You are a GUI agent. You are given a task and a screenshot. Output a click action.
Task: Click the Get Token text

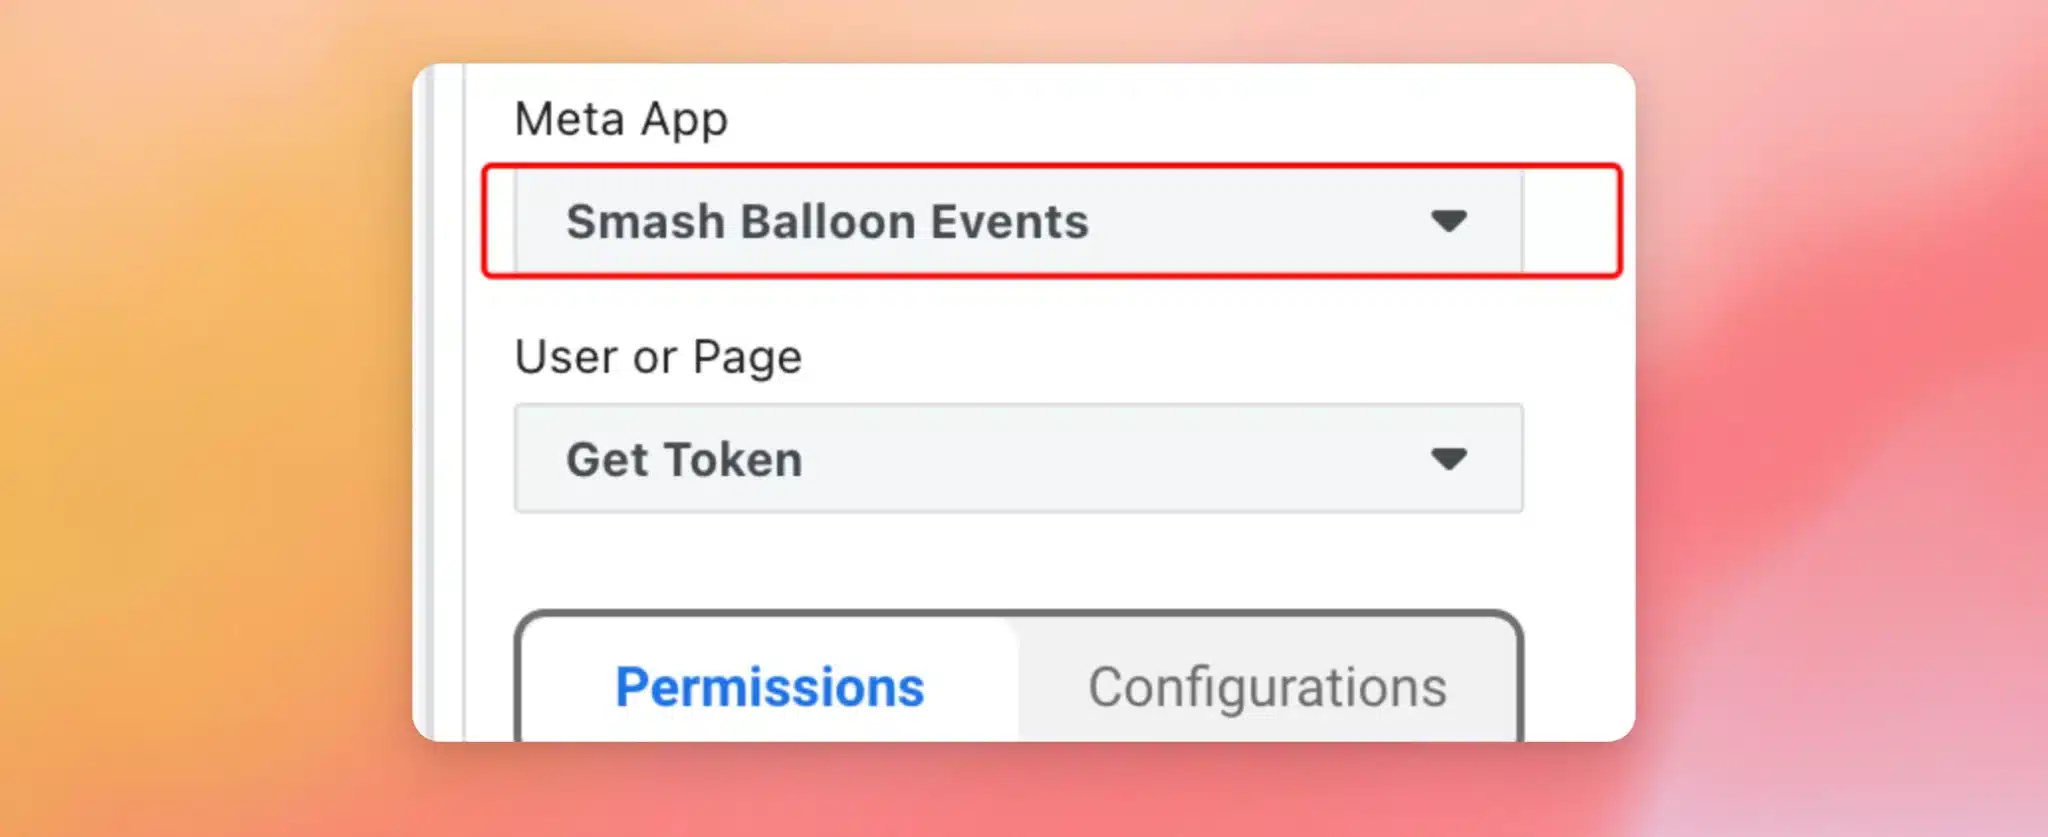pos(684,459)
